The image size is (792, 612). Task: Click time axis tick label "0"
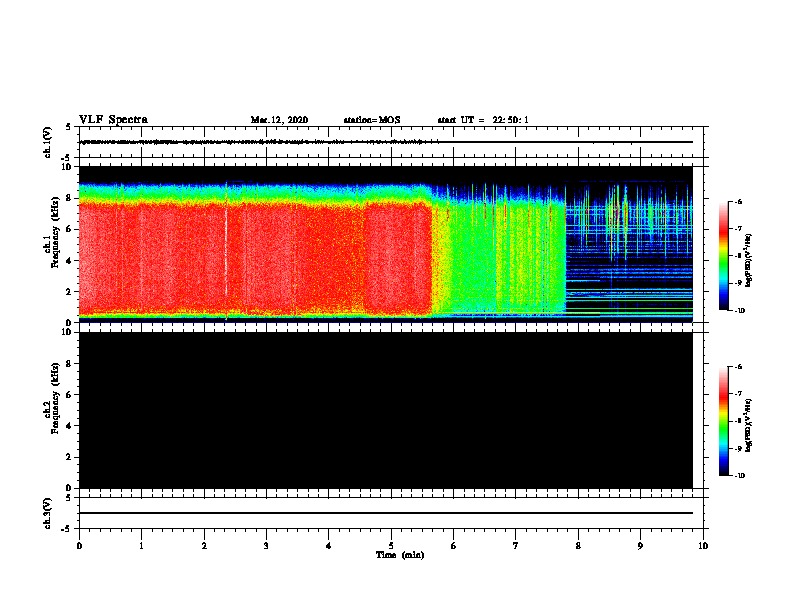tap(79, 546)
